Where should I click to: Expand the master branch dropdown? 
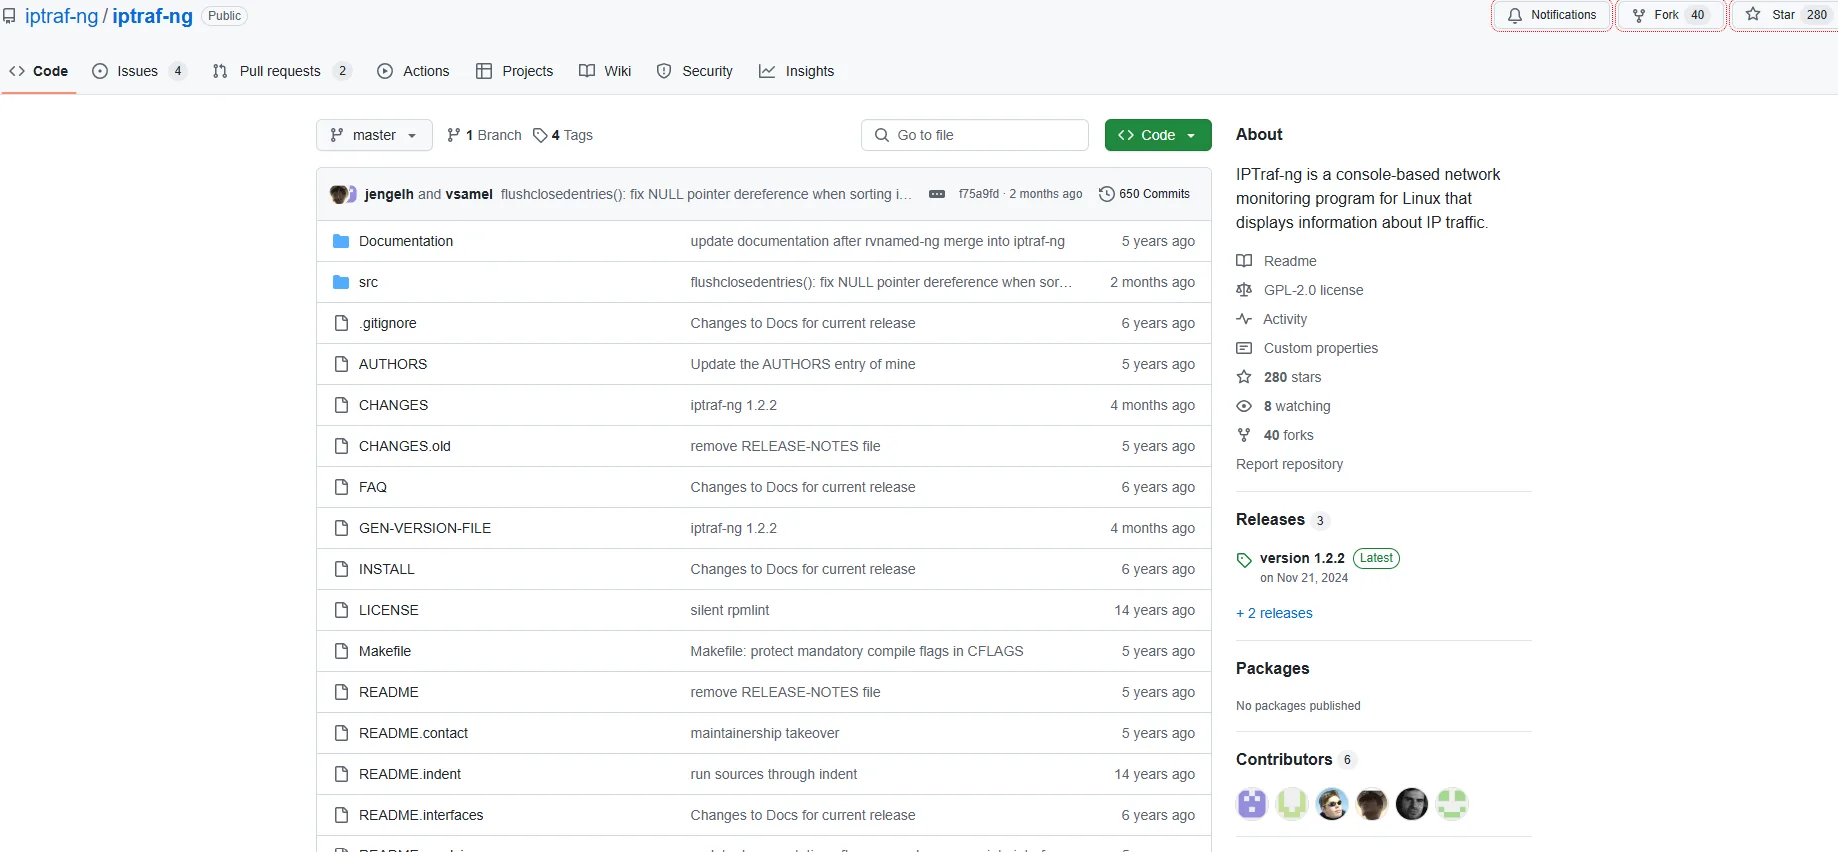(x=374, y=135)
